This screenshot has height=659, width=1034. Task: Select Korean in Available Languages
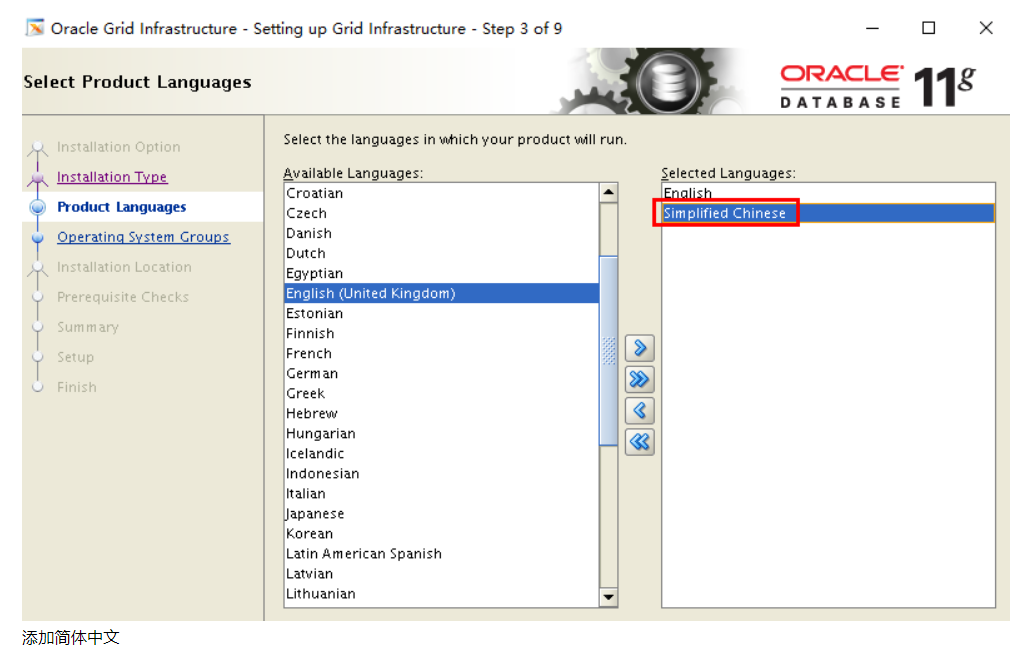(441, 534)
